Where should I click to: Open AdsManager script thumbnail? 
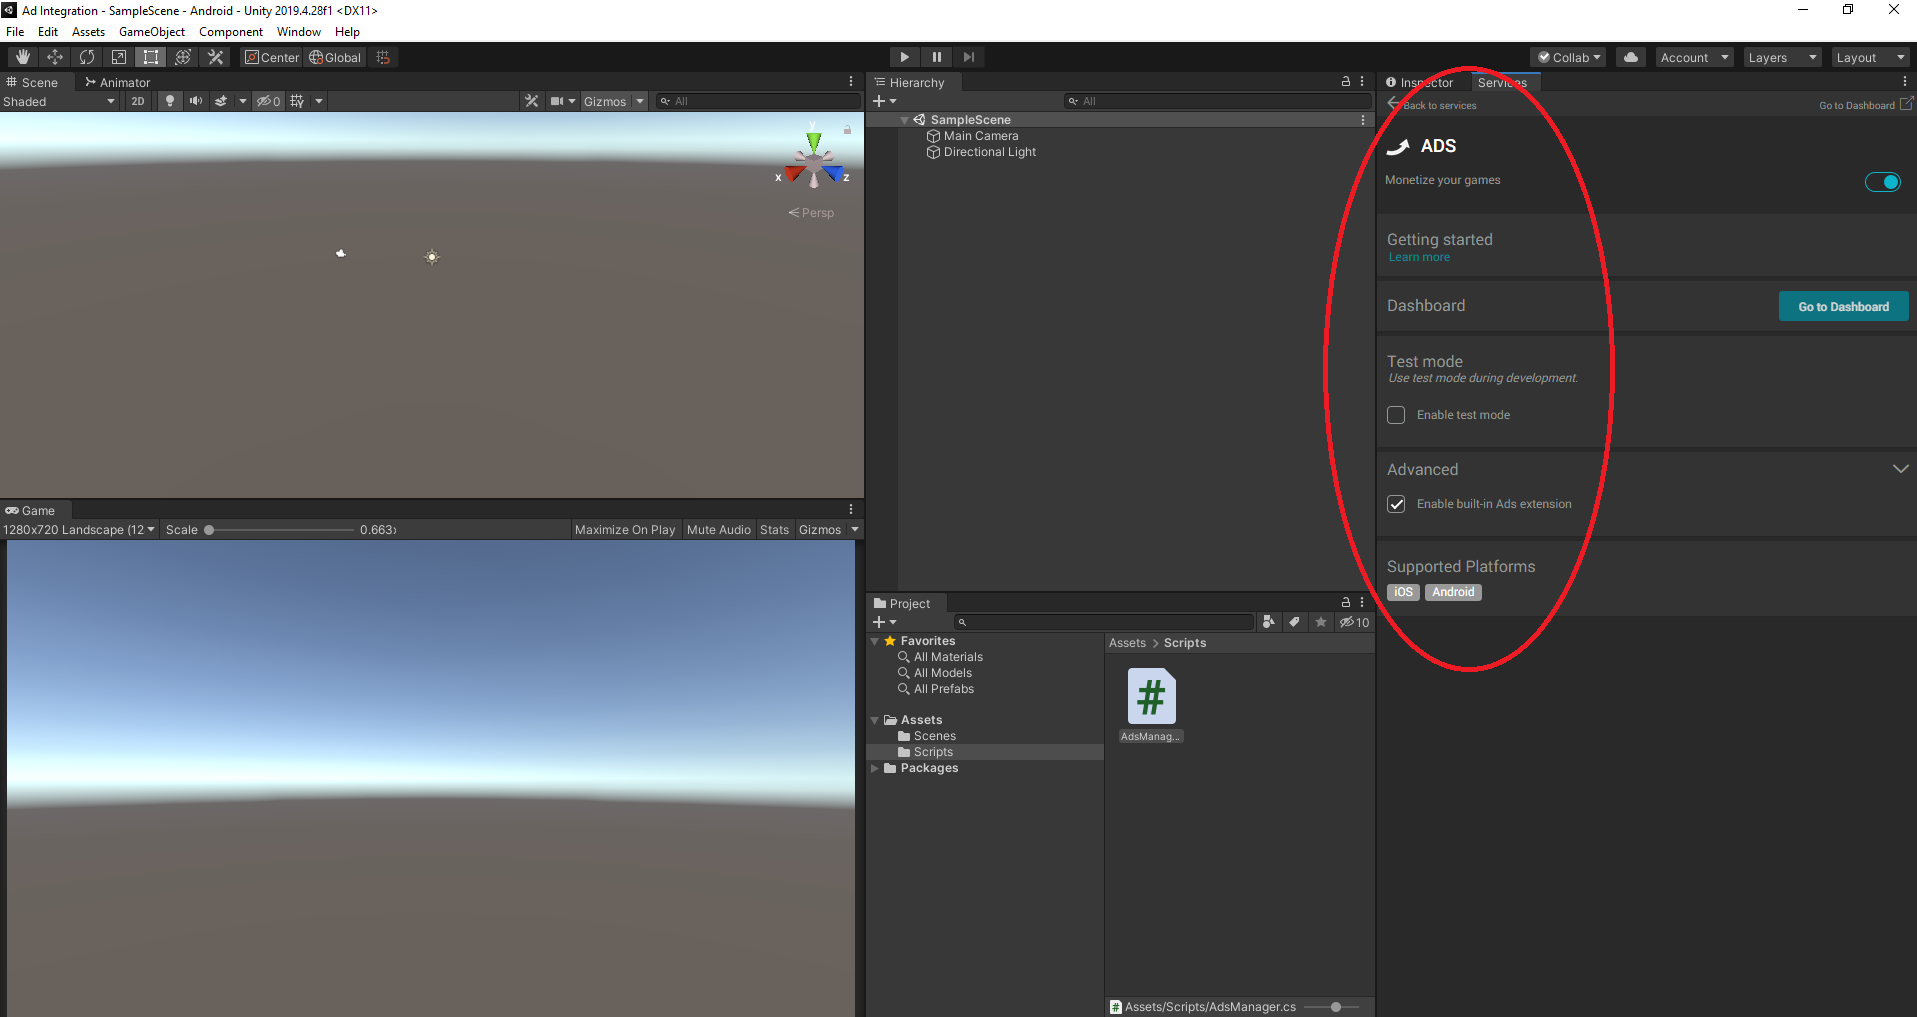pos(1151,696)
